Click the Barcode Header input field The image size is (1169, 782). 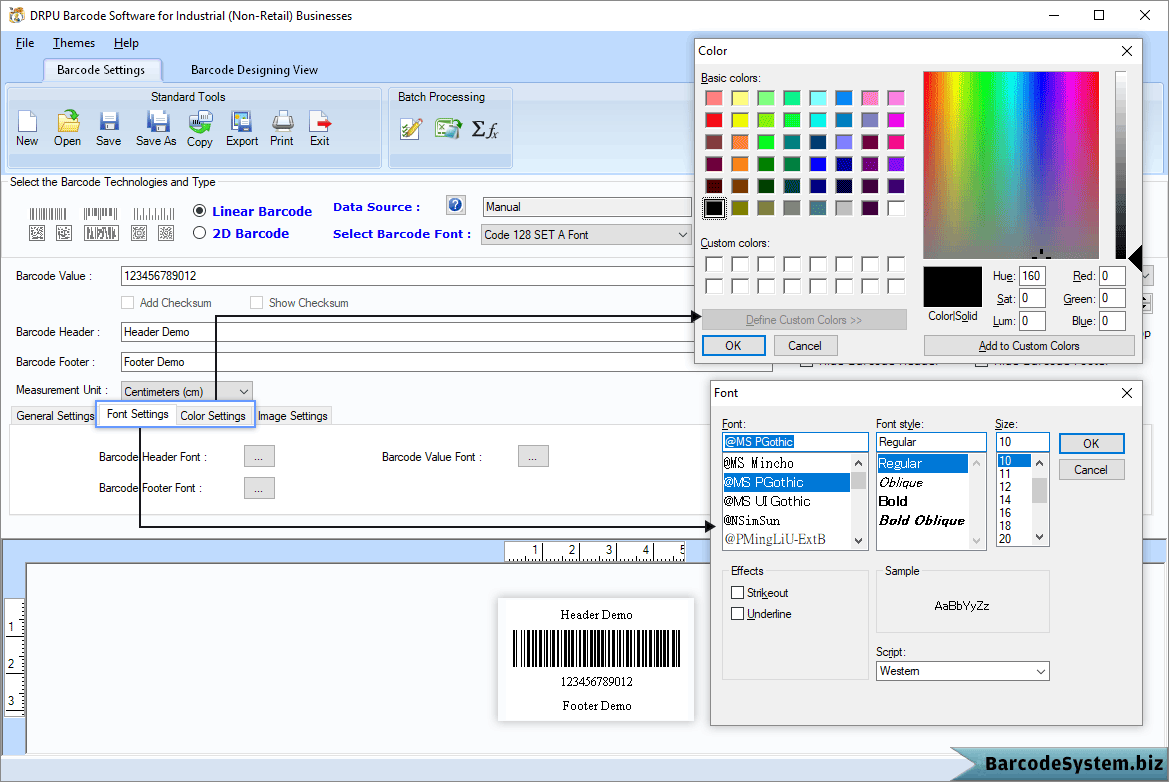point(407,332)
